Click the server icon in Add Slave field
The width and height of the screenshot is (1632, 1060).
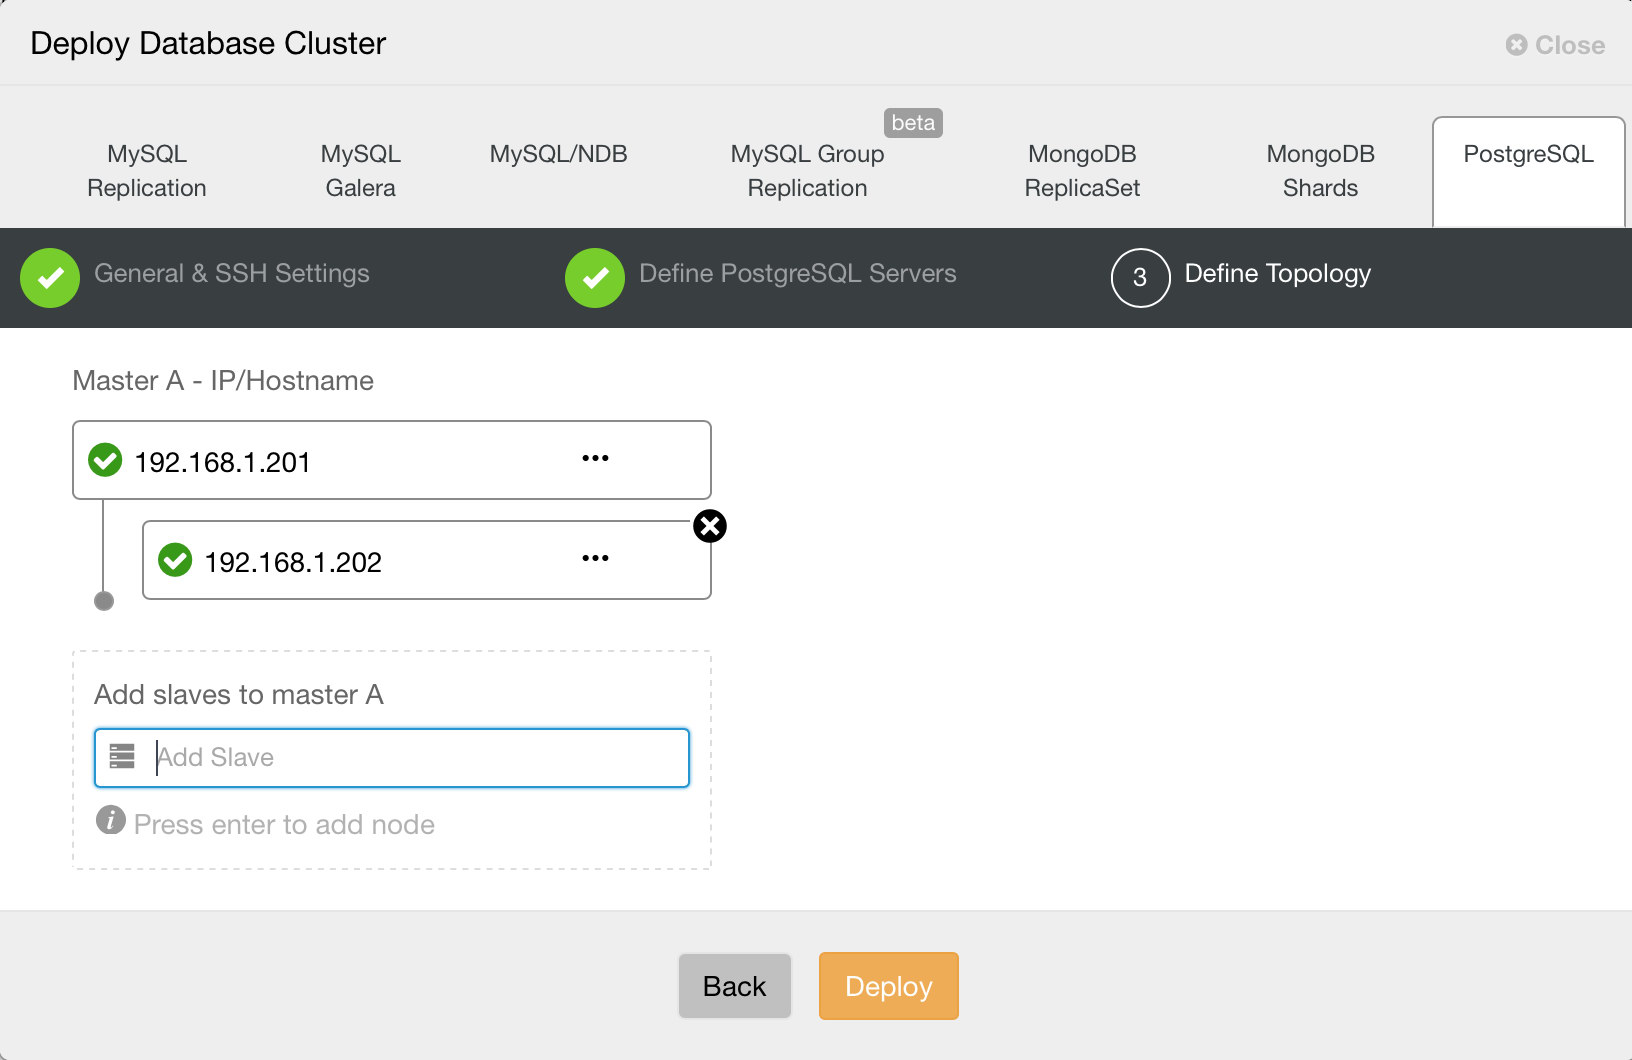122,757
